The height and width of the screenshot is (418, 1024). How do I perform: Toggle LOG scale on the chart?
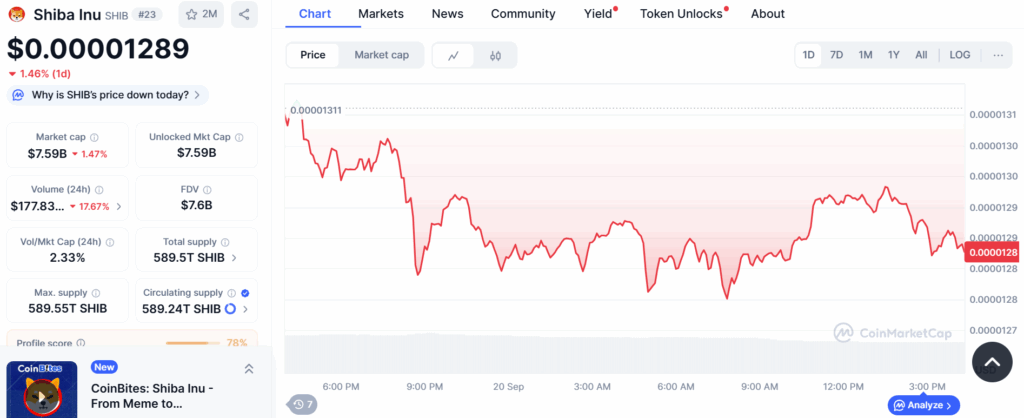pyautogui.click(x=959, y=55)
